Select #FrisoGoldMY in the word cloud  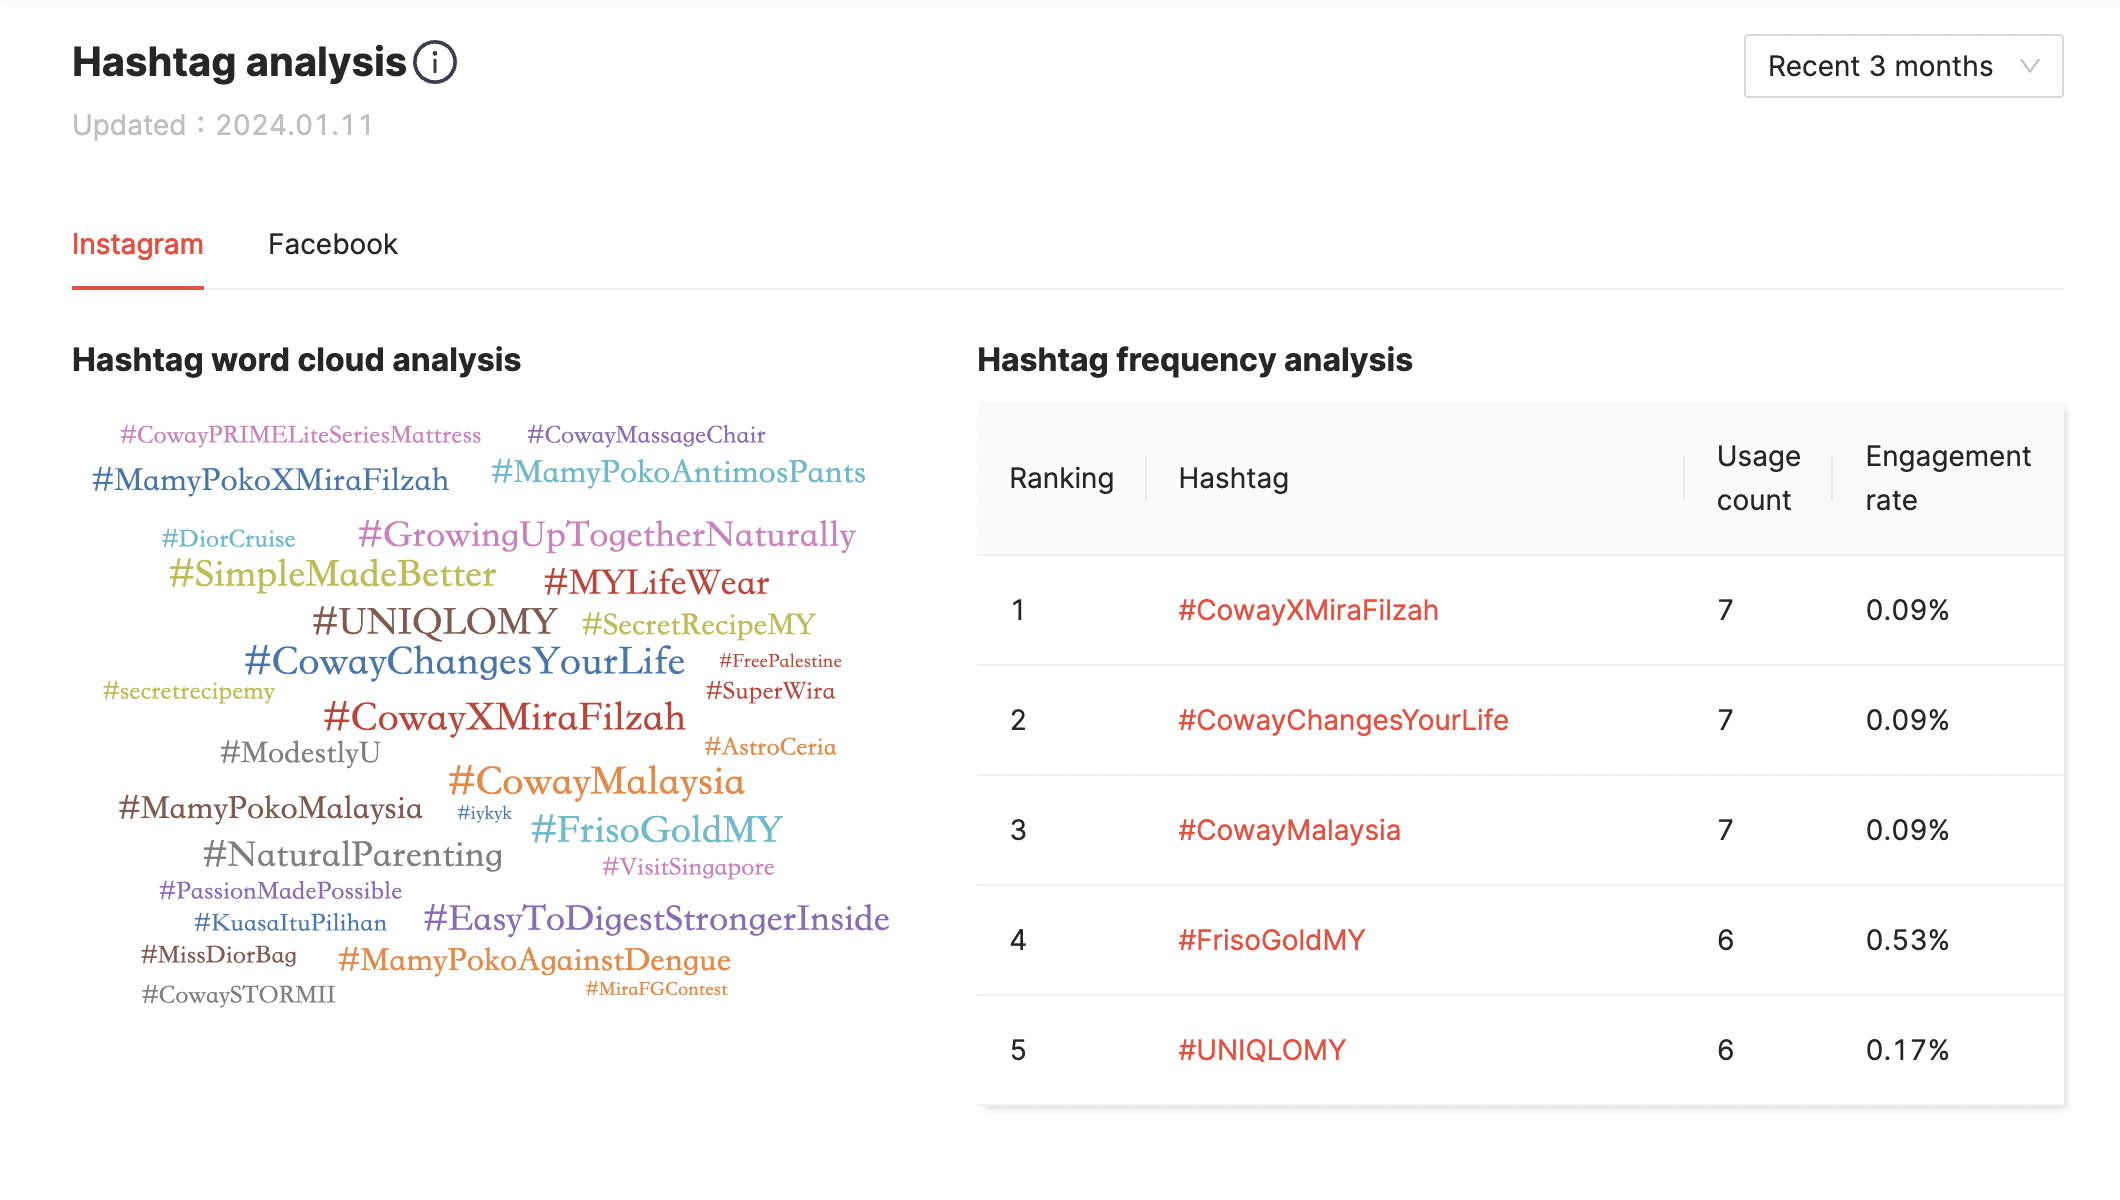656,829
